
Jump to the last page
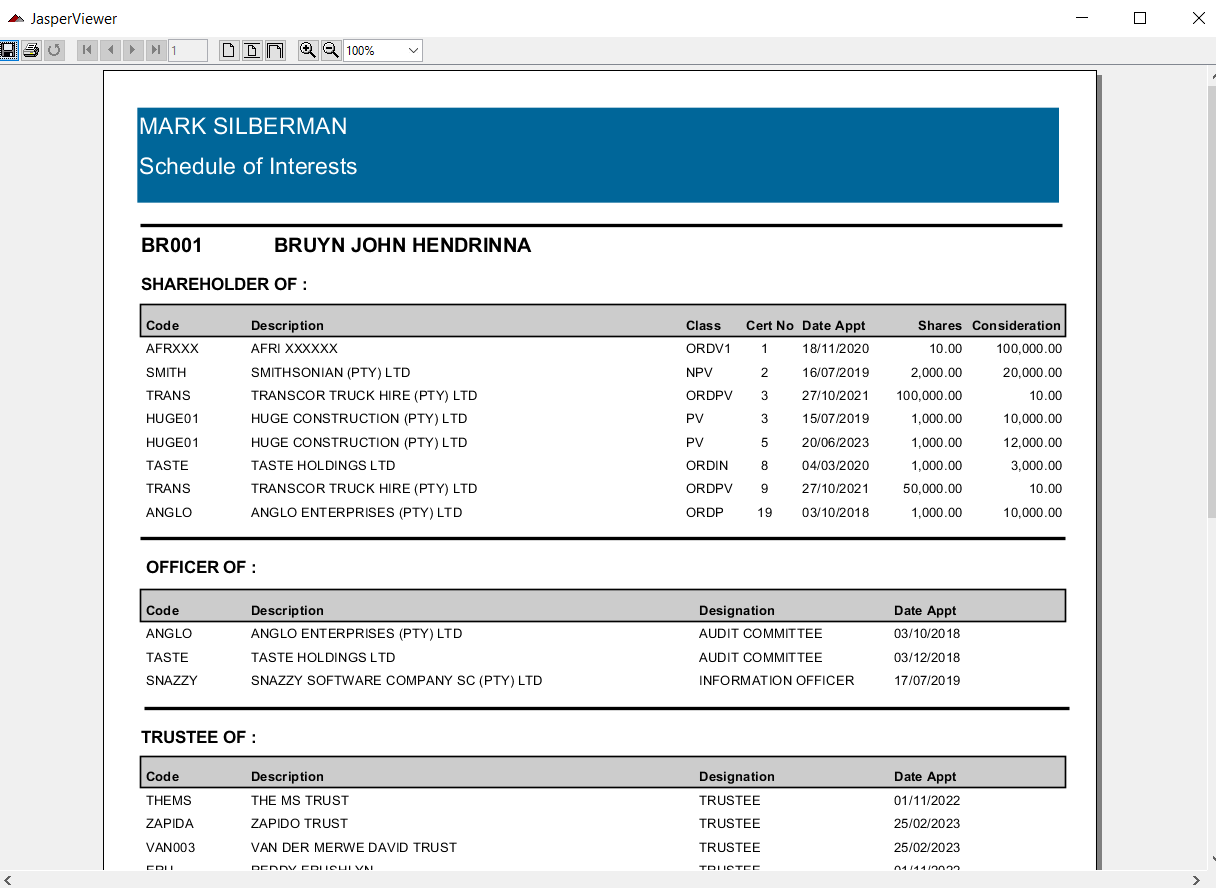(x=155, y=50)
